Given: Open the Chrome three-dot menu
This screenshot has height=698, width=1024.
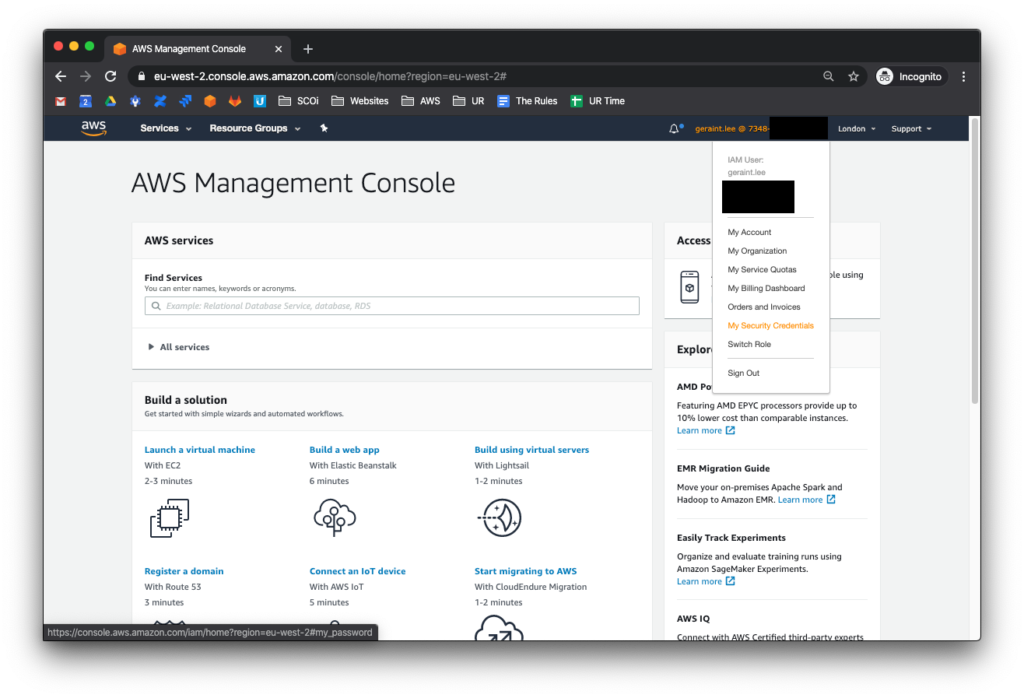Looking at the screenshot, I should pos(963,76).
